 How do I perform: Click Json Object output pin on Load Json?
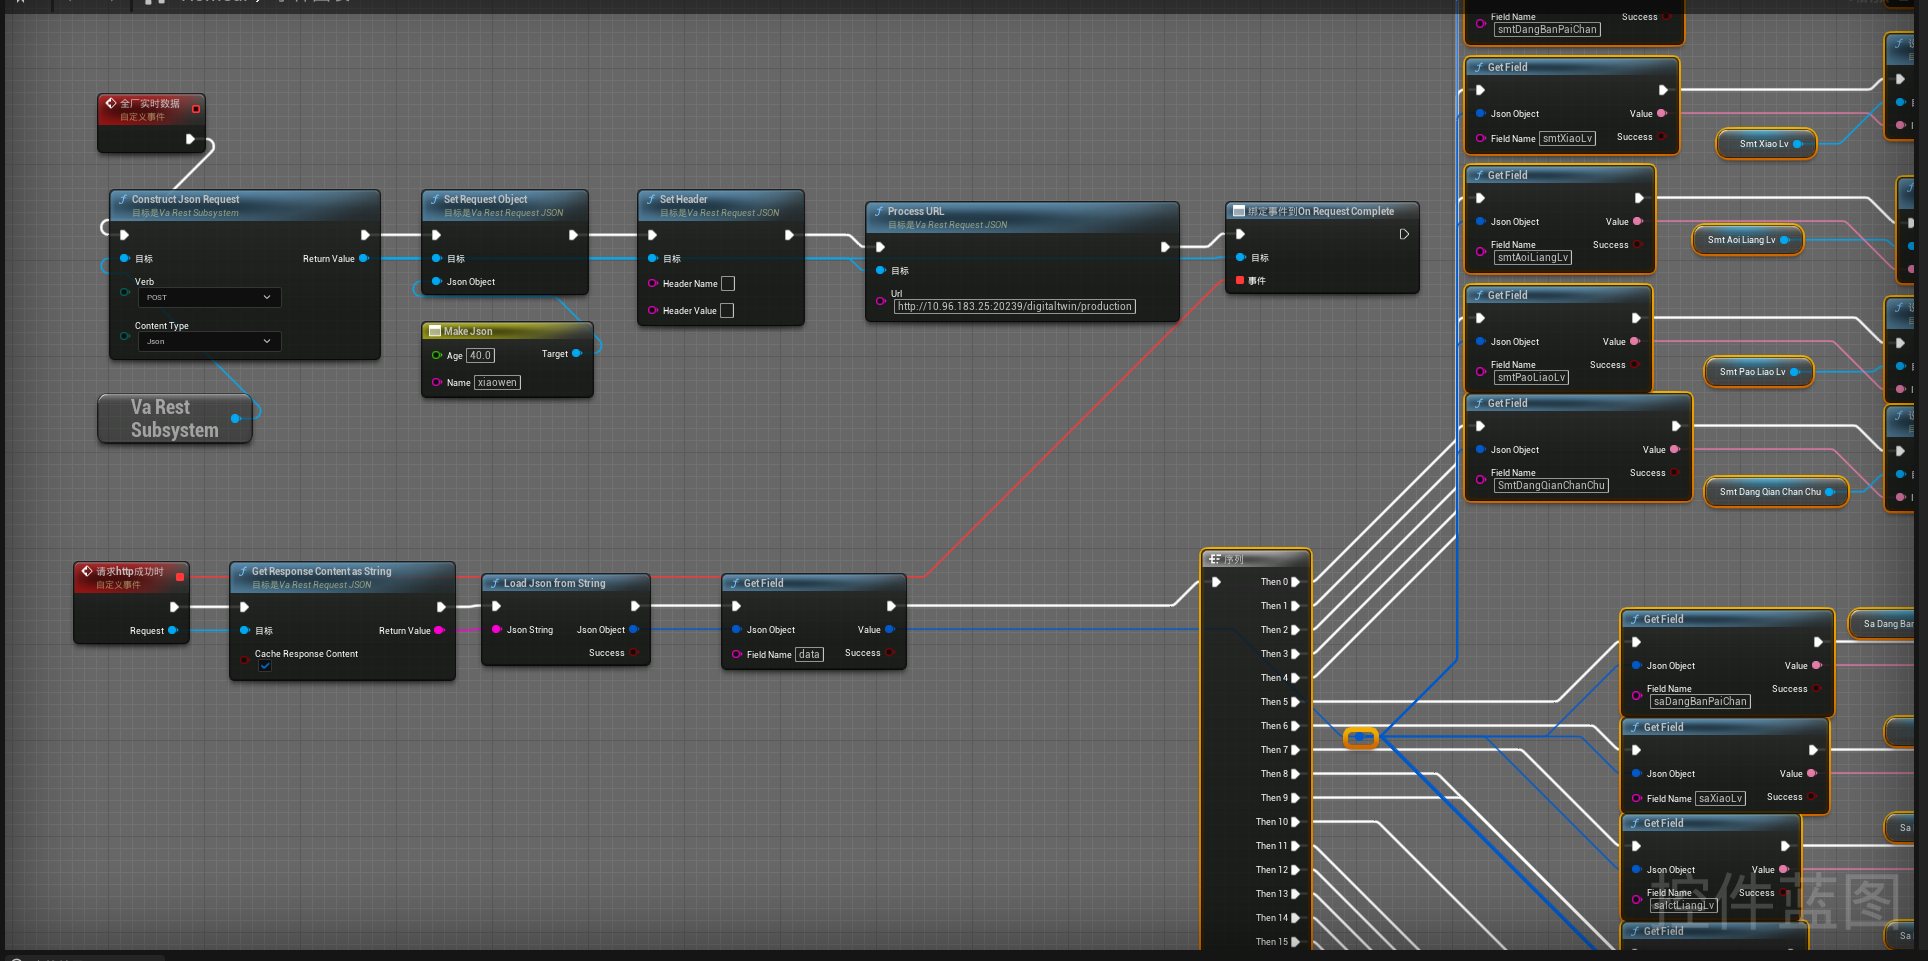[x=633, y=630]
